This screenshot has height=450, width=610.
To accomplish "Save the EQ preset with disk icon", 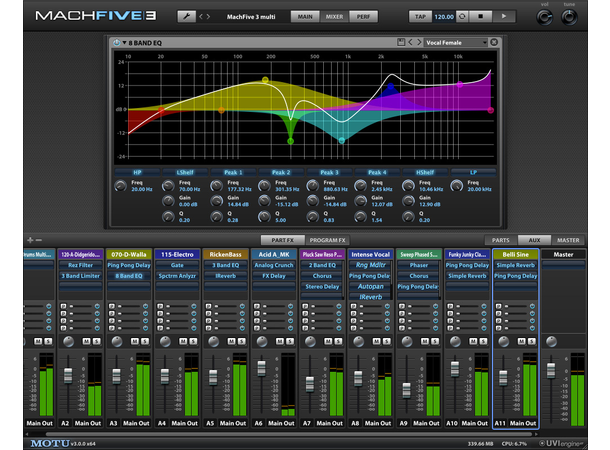I will point(401,42).
